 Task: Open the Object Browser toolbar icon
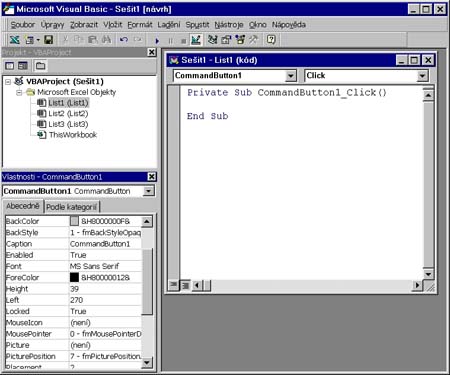[x=240, y=40]
